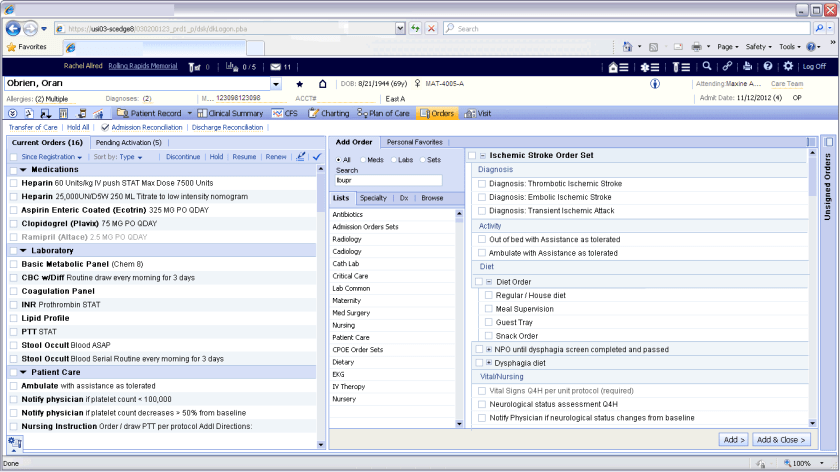The height and width of the screenshot is (472, 840).
Task: Switch to the Pending Activation tab
Action: [x=128, y=142]
